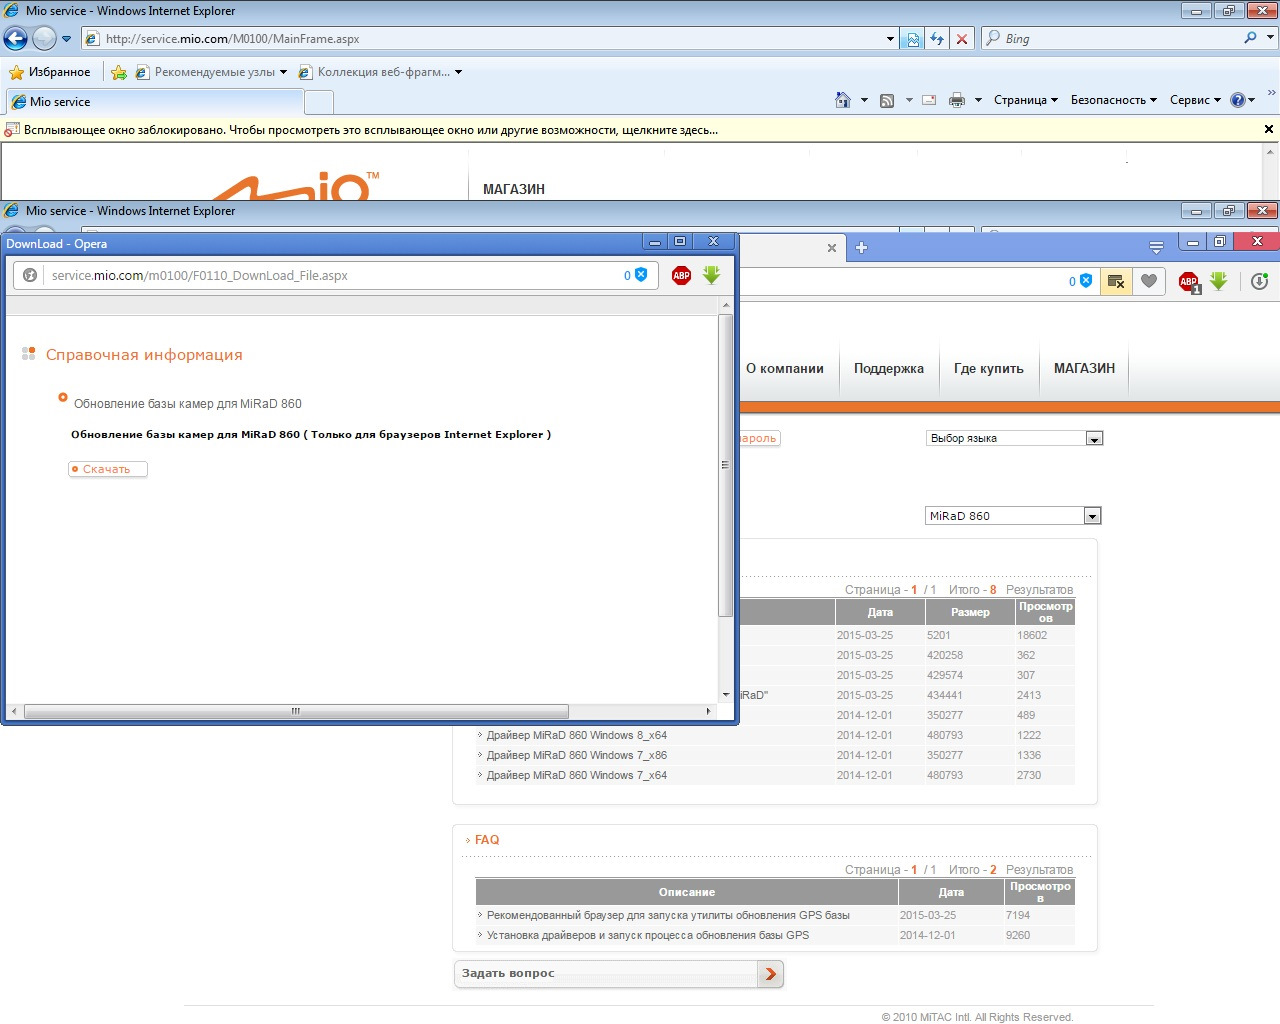Click compatibility view icon in IE address bar

pyautogui.click(x=913, y=39)
